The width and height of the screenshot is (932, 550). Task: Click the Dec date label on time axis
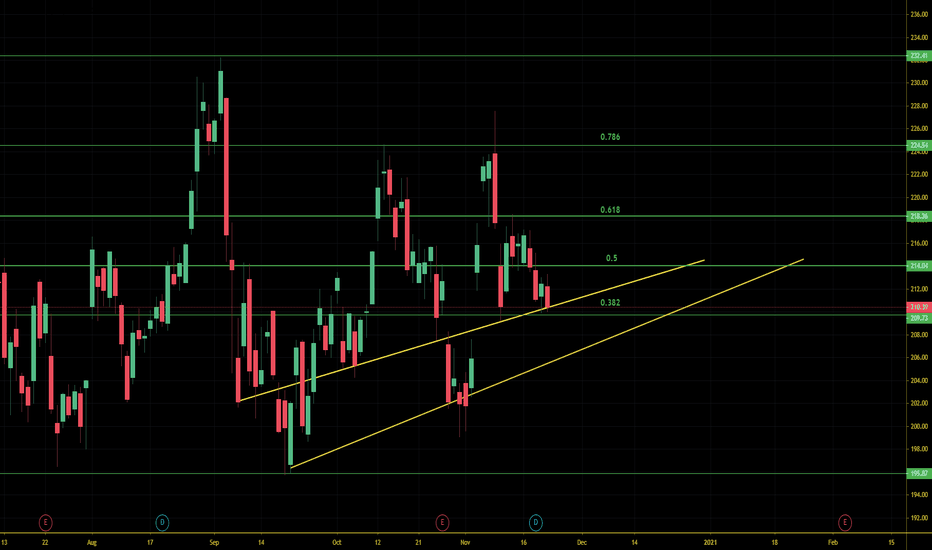click(x=582, y=543)
